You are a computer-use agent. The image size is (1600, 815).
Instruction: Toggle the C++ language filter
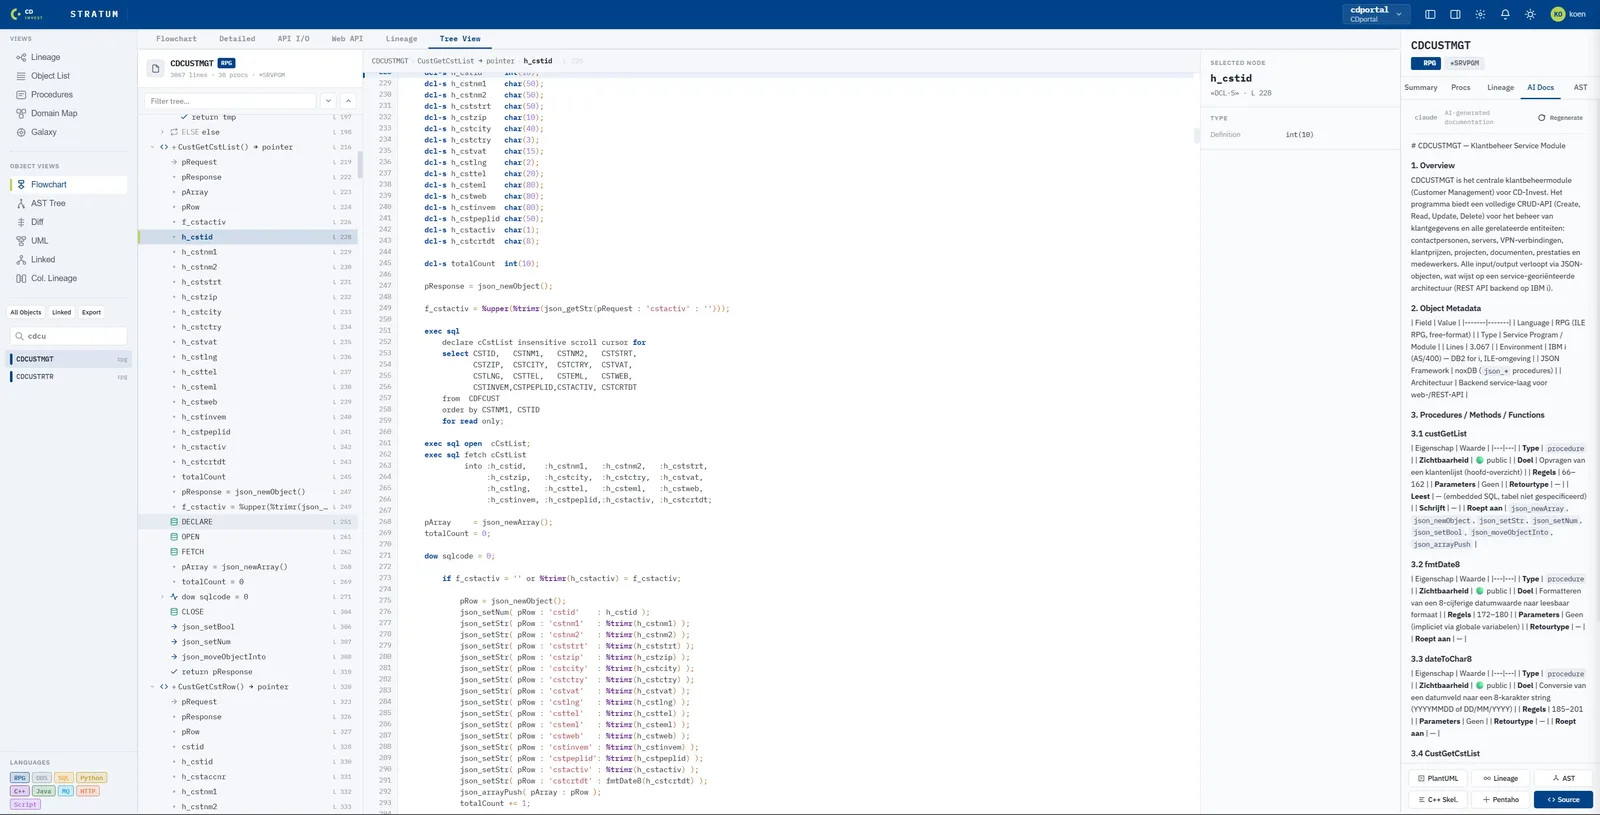pyautogui.click(x=19, y=791)
